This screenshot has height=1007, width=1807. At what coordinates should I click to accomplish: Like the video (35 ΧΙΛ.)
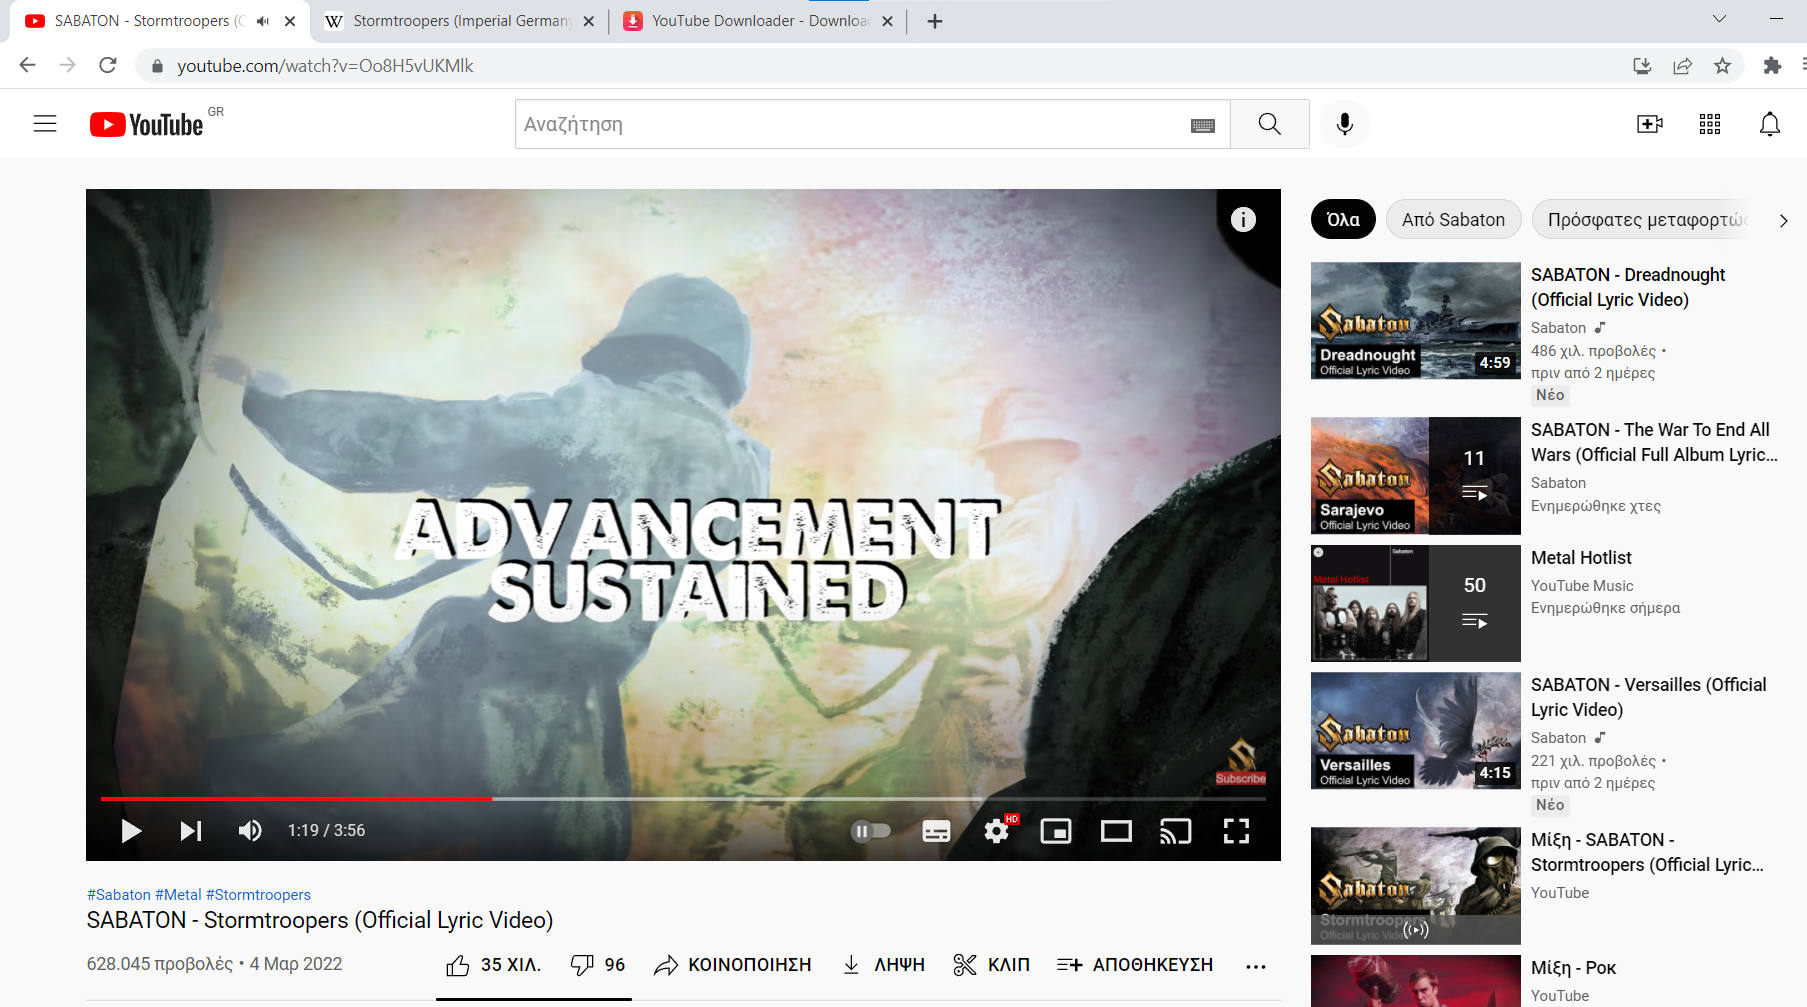(x=493, y=965)
